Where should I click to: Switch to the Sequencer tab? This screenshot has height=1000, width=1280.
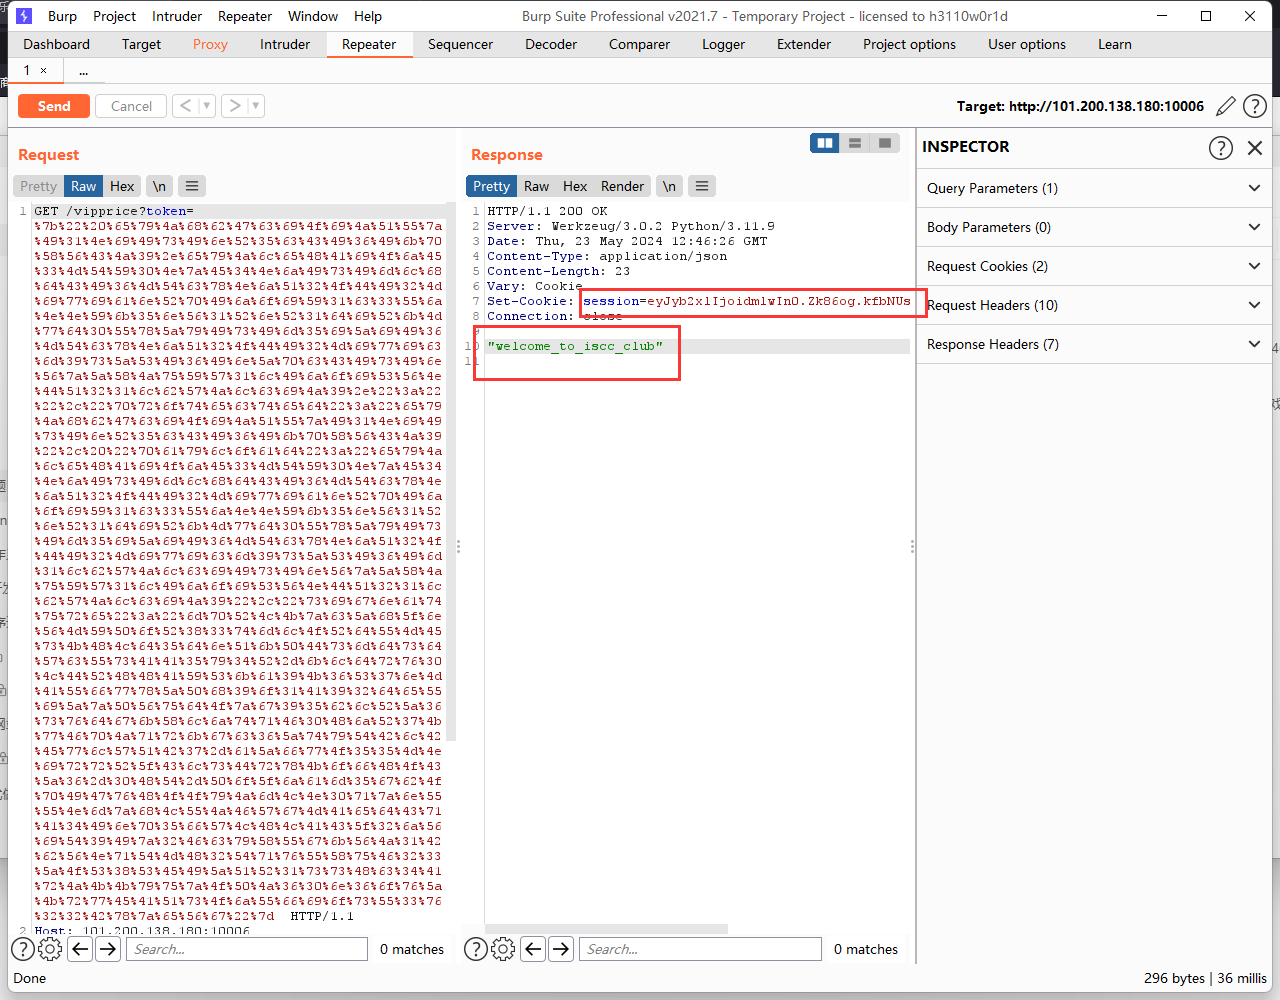(x=460, y=44)
